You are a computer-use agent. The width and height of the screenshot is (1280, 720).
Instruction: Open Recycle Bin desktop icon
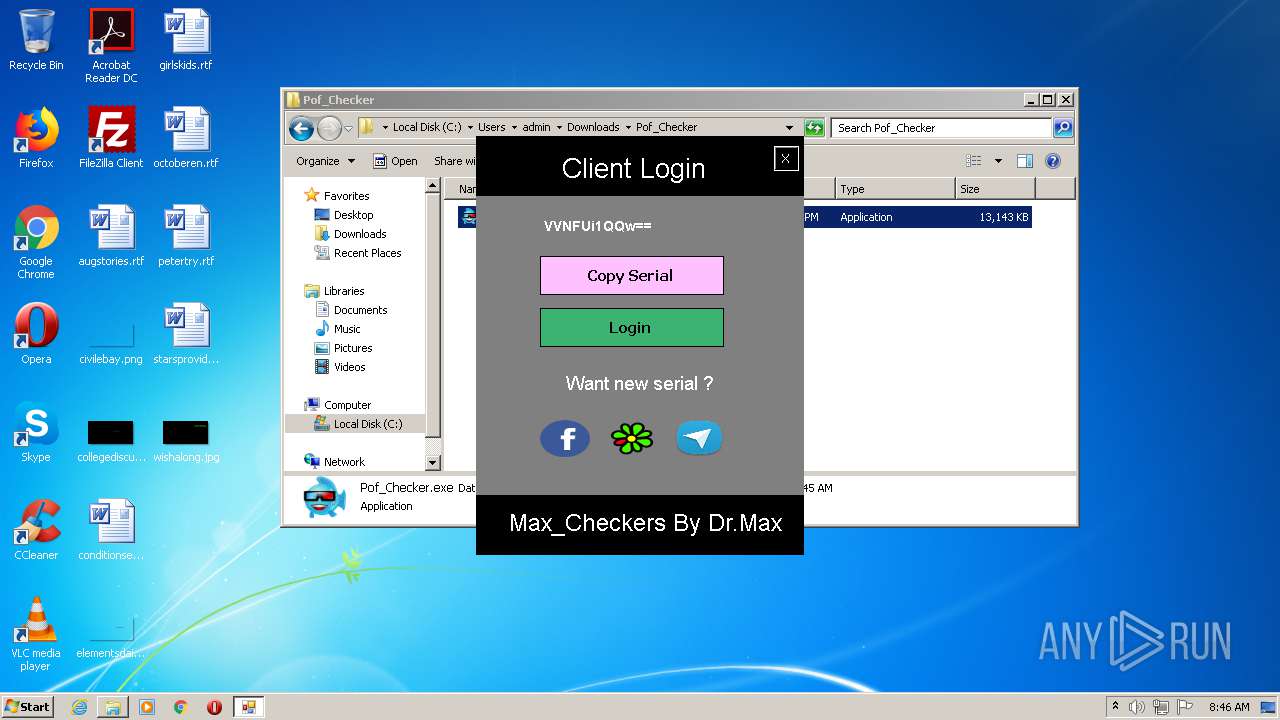[x=36, y=41]
